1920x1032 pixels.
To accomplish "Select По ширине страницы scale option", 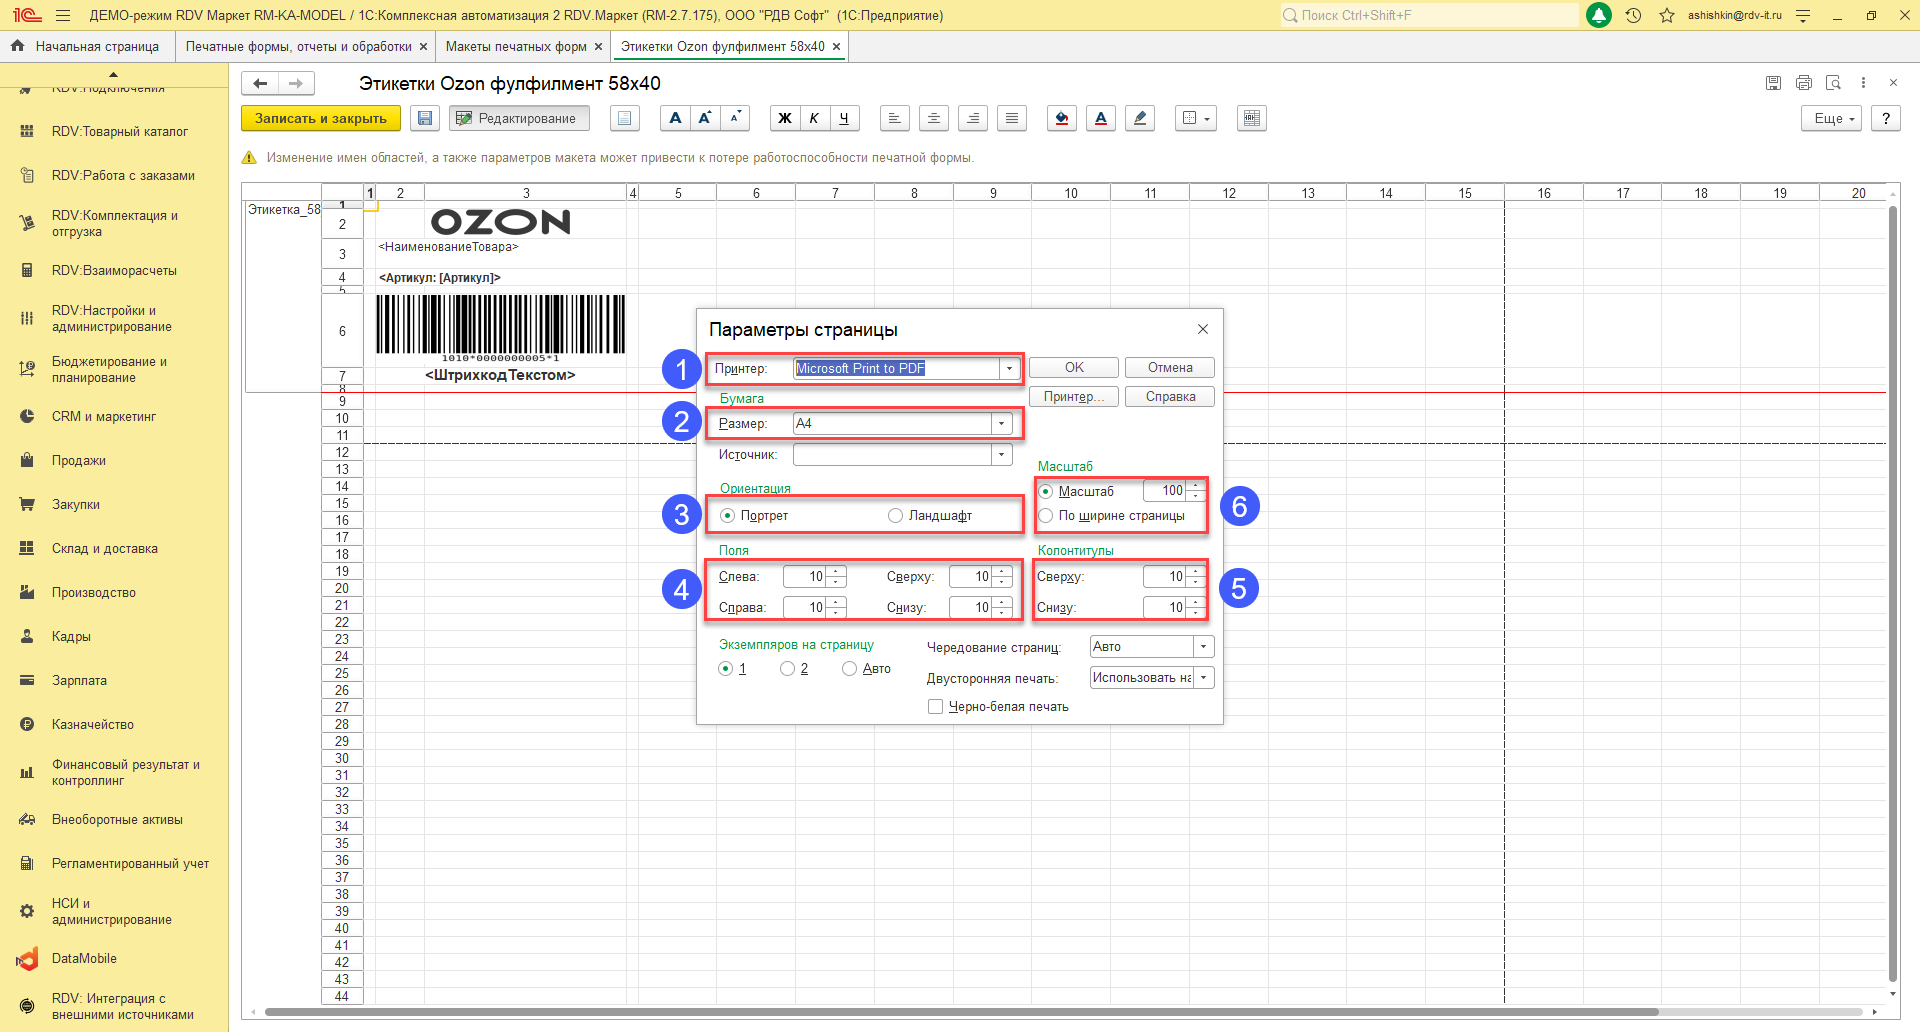I will click(x=1046, y=516).
